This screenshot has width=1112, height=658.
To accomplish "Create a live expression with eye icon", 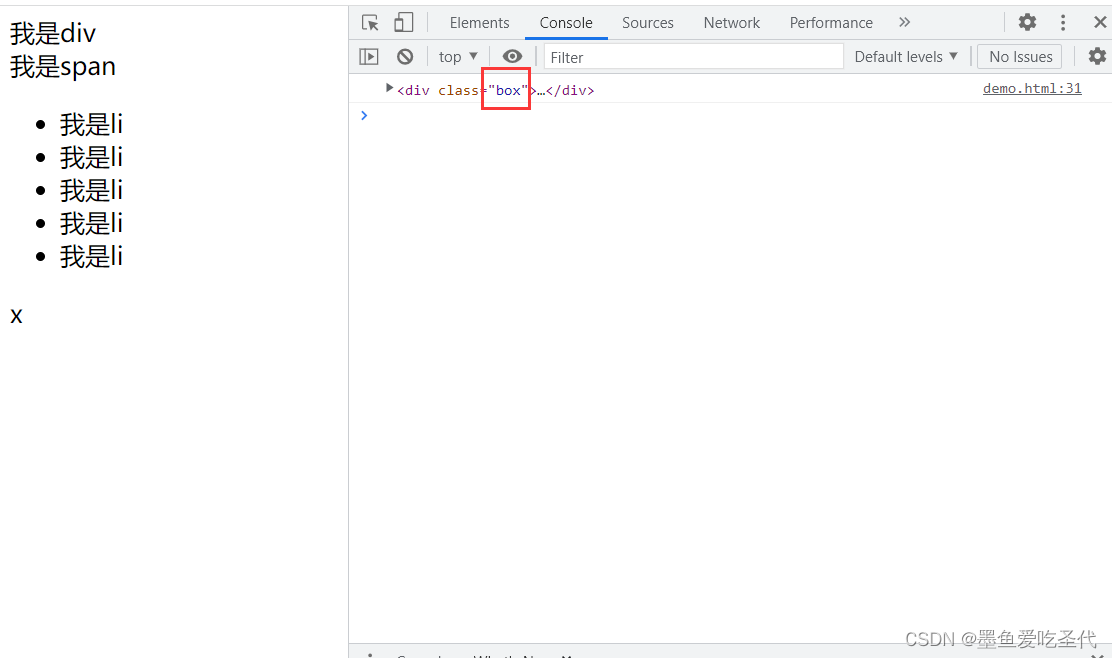I will point(512,57).
